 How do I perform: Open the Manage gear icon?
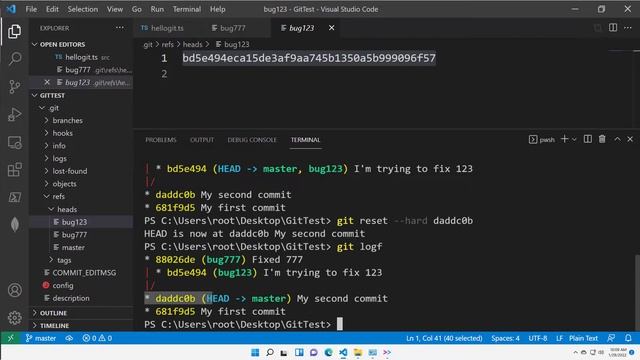coord(15,318)
